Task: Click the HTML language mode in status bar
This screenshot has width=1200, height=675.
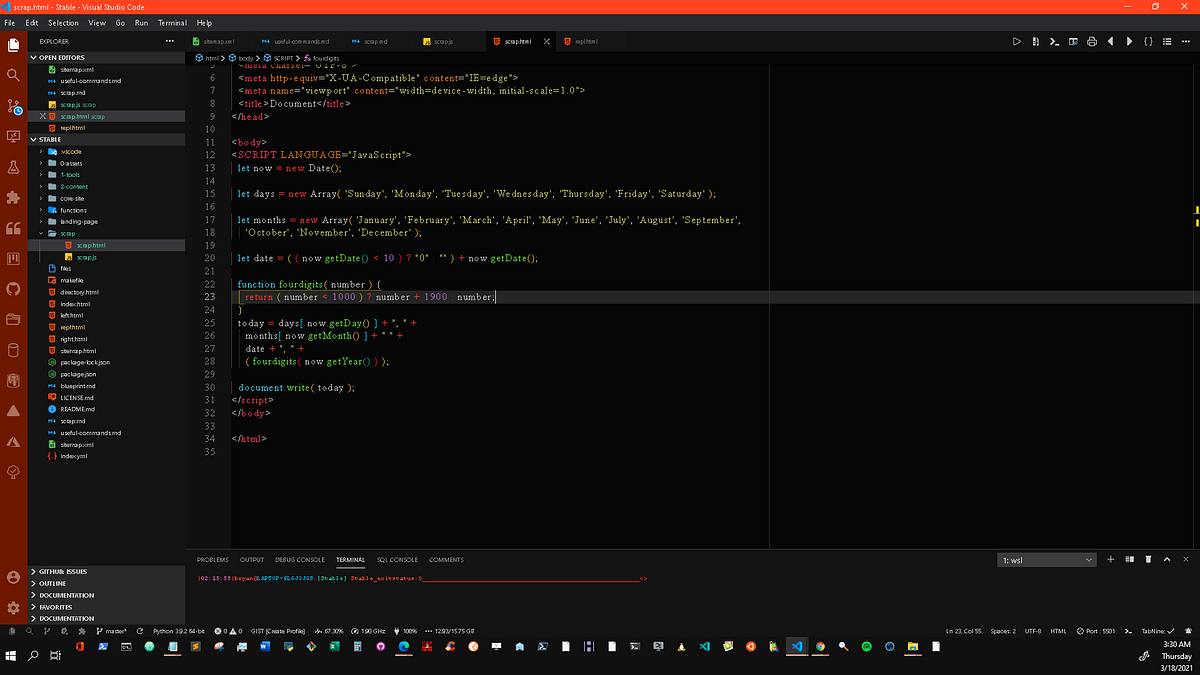Action: pyautogui.click(x=1058, y=631)
